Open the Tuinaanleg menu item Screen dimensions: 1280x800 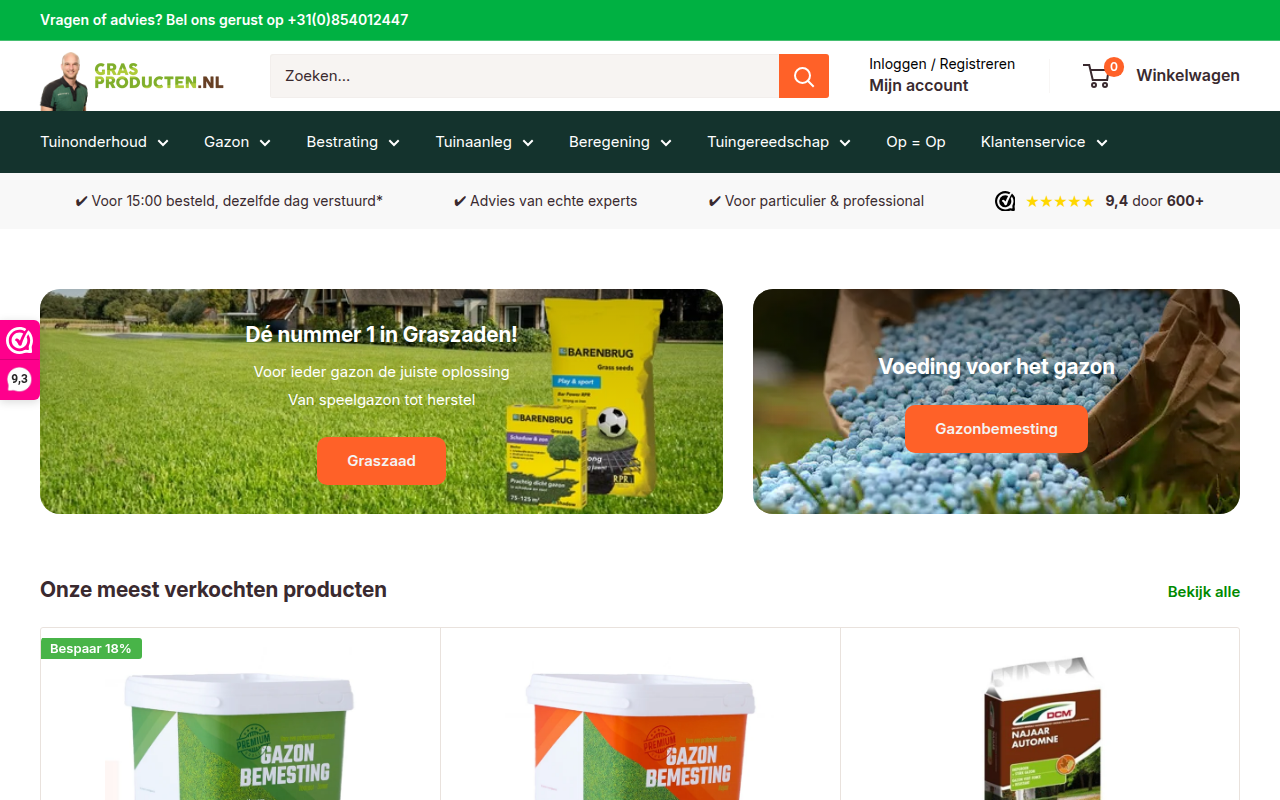474,142
